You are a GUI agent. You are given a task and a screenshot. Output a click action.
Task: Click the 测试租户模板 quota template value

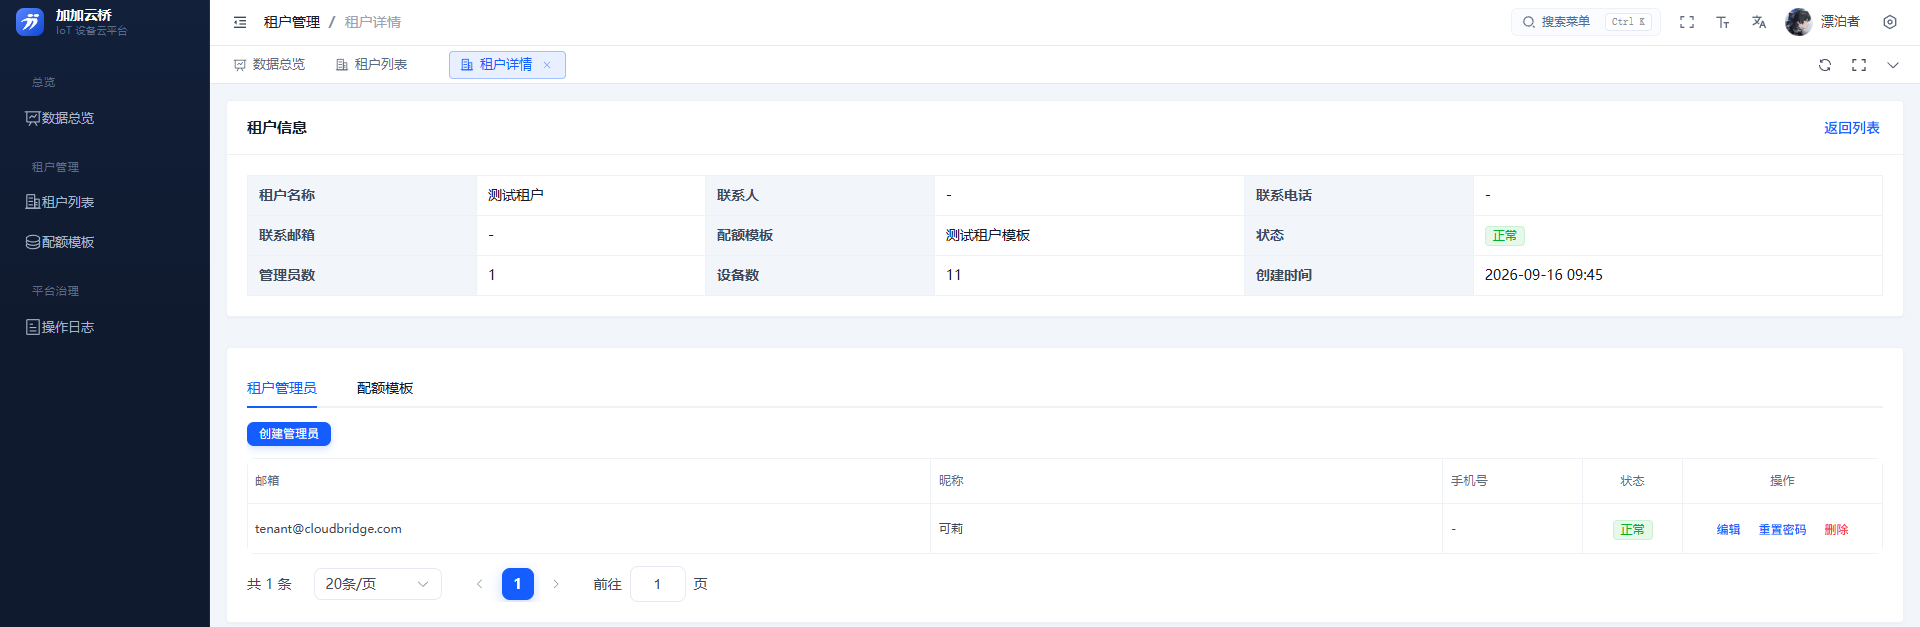click(x=988, y=236)
